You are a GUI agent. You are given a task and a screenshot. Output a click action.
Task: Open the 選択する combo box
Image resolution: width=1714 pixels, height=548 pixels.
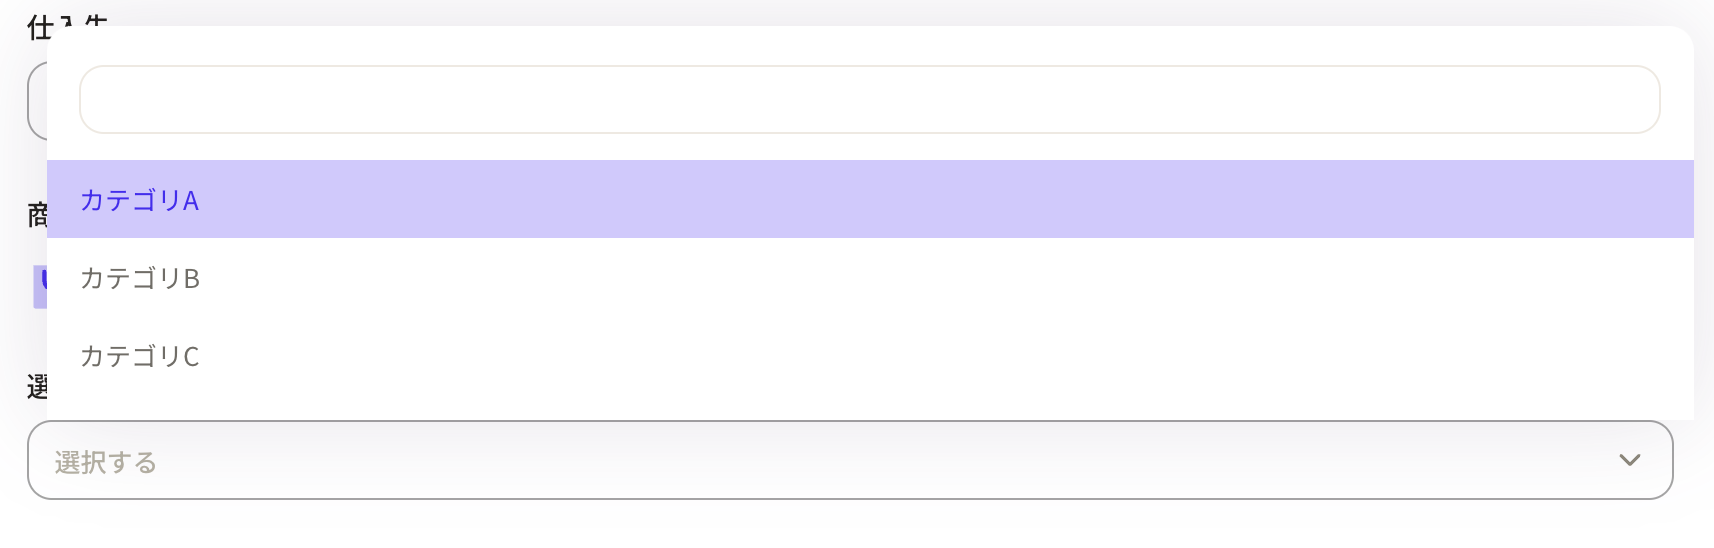pos(850,460)
